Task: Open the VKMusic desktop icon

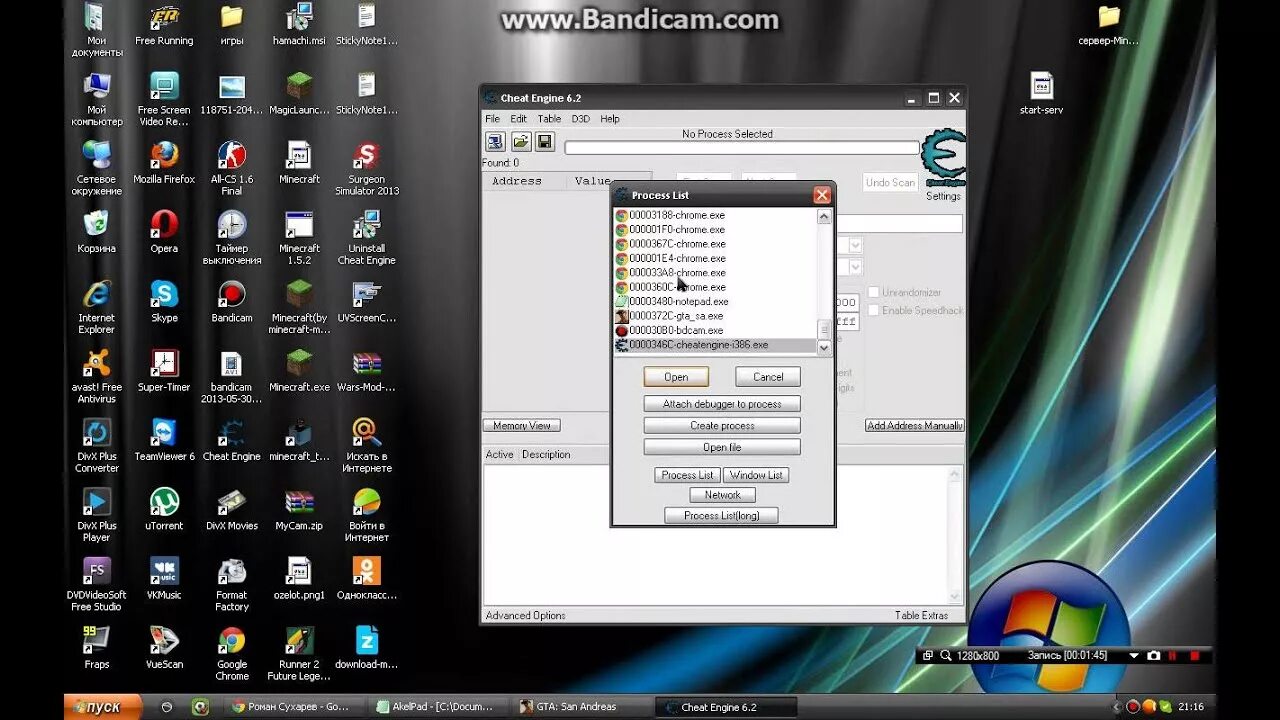Action: coord(164,577)
